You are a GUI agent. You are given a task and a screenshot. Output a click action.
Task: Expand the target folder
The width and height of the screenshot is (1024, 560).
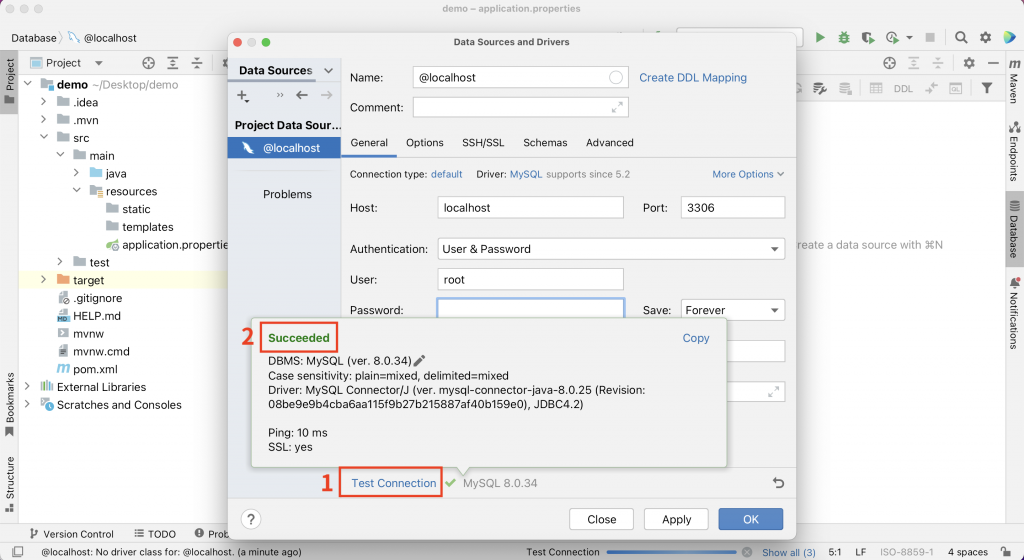click(44, 279)
